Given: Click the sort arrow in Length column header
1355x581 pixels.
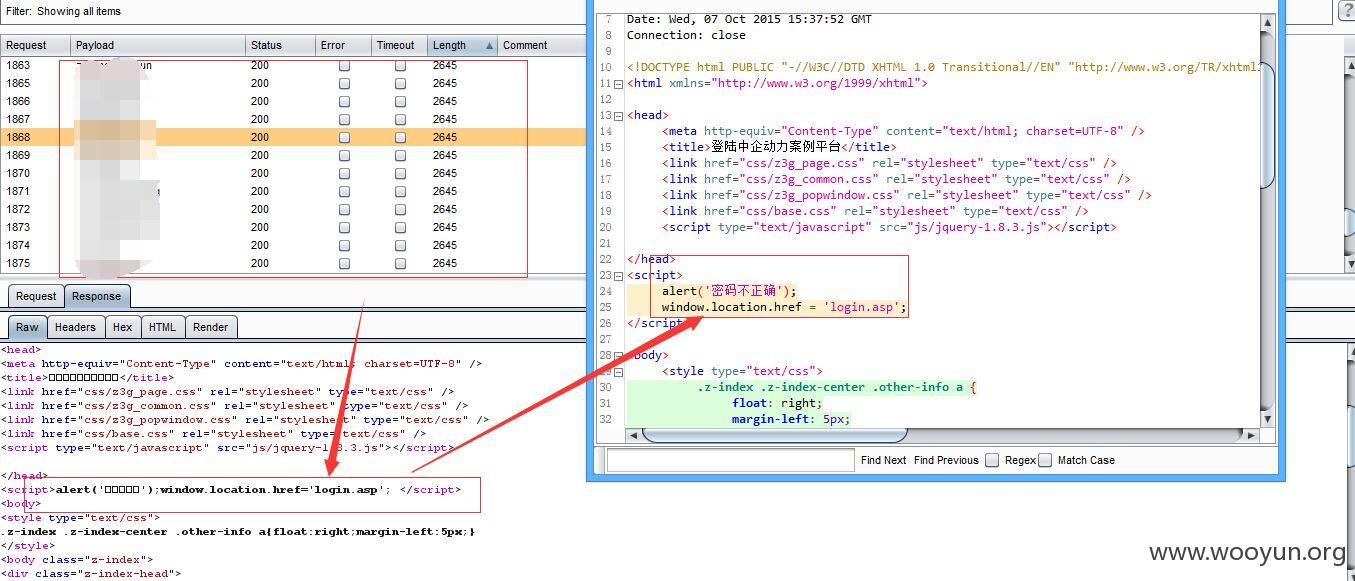Looking at the screenshot, I should 489,45.
